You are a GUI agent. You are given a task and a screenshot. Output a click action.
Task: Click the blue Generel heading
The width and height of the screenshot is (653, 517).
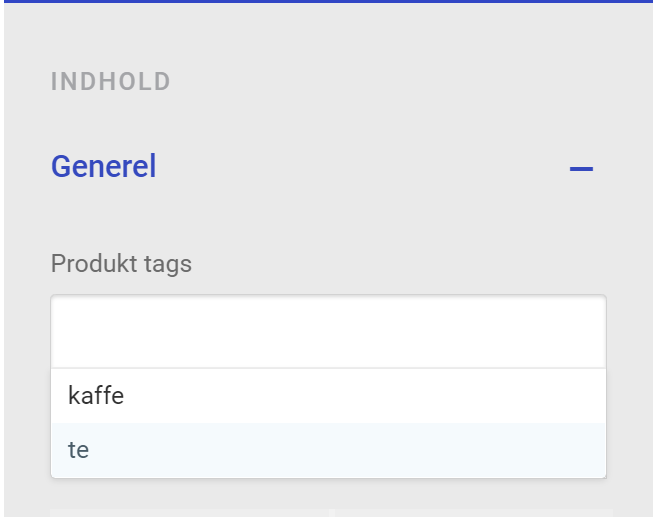[x=103, y=166]
